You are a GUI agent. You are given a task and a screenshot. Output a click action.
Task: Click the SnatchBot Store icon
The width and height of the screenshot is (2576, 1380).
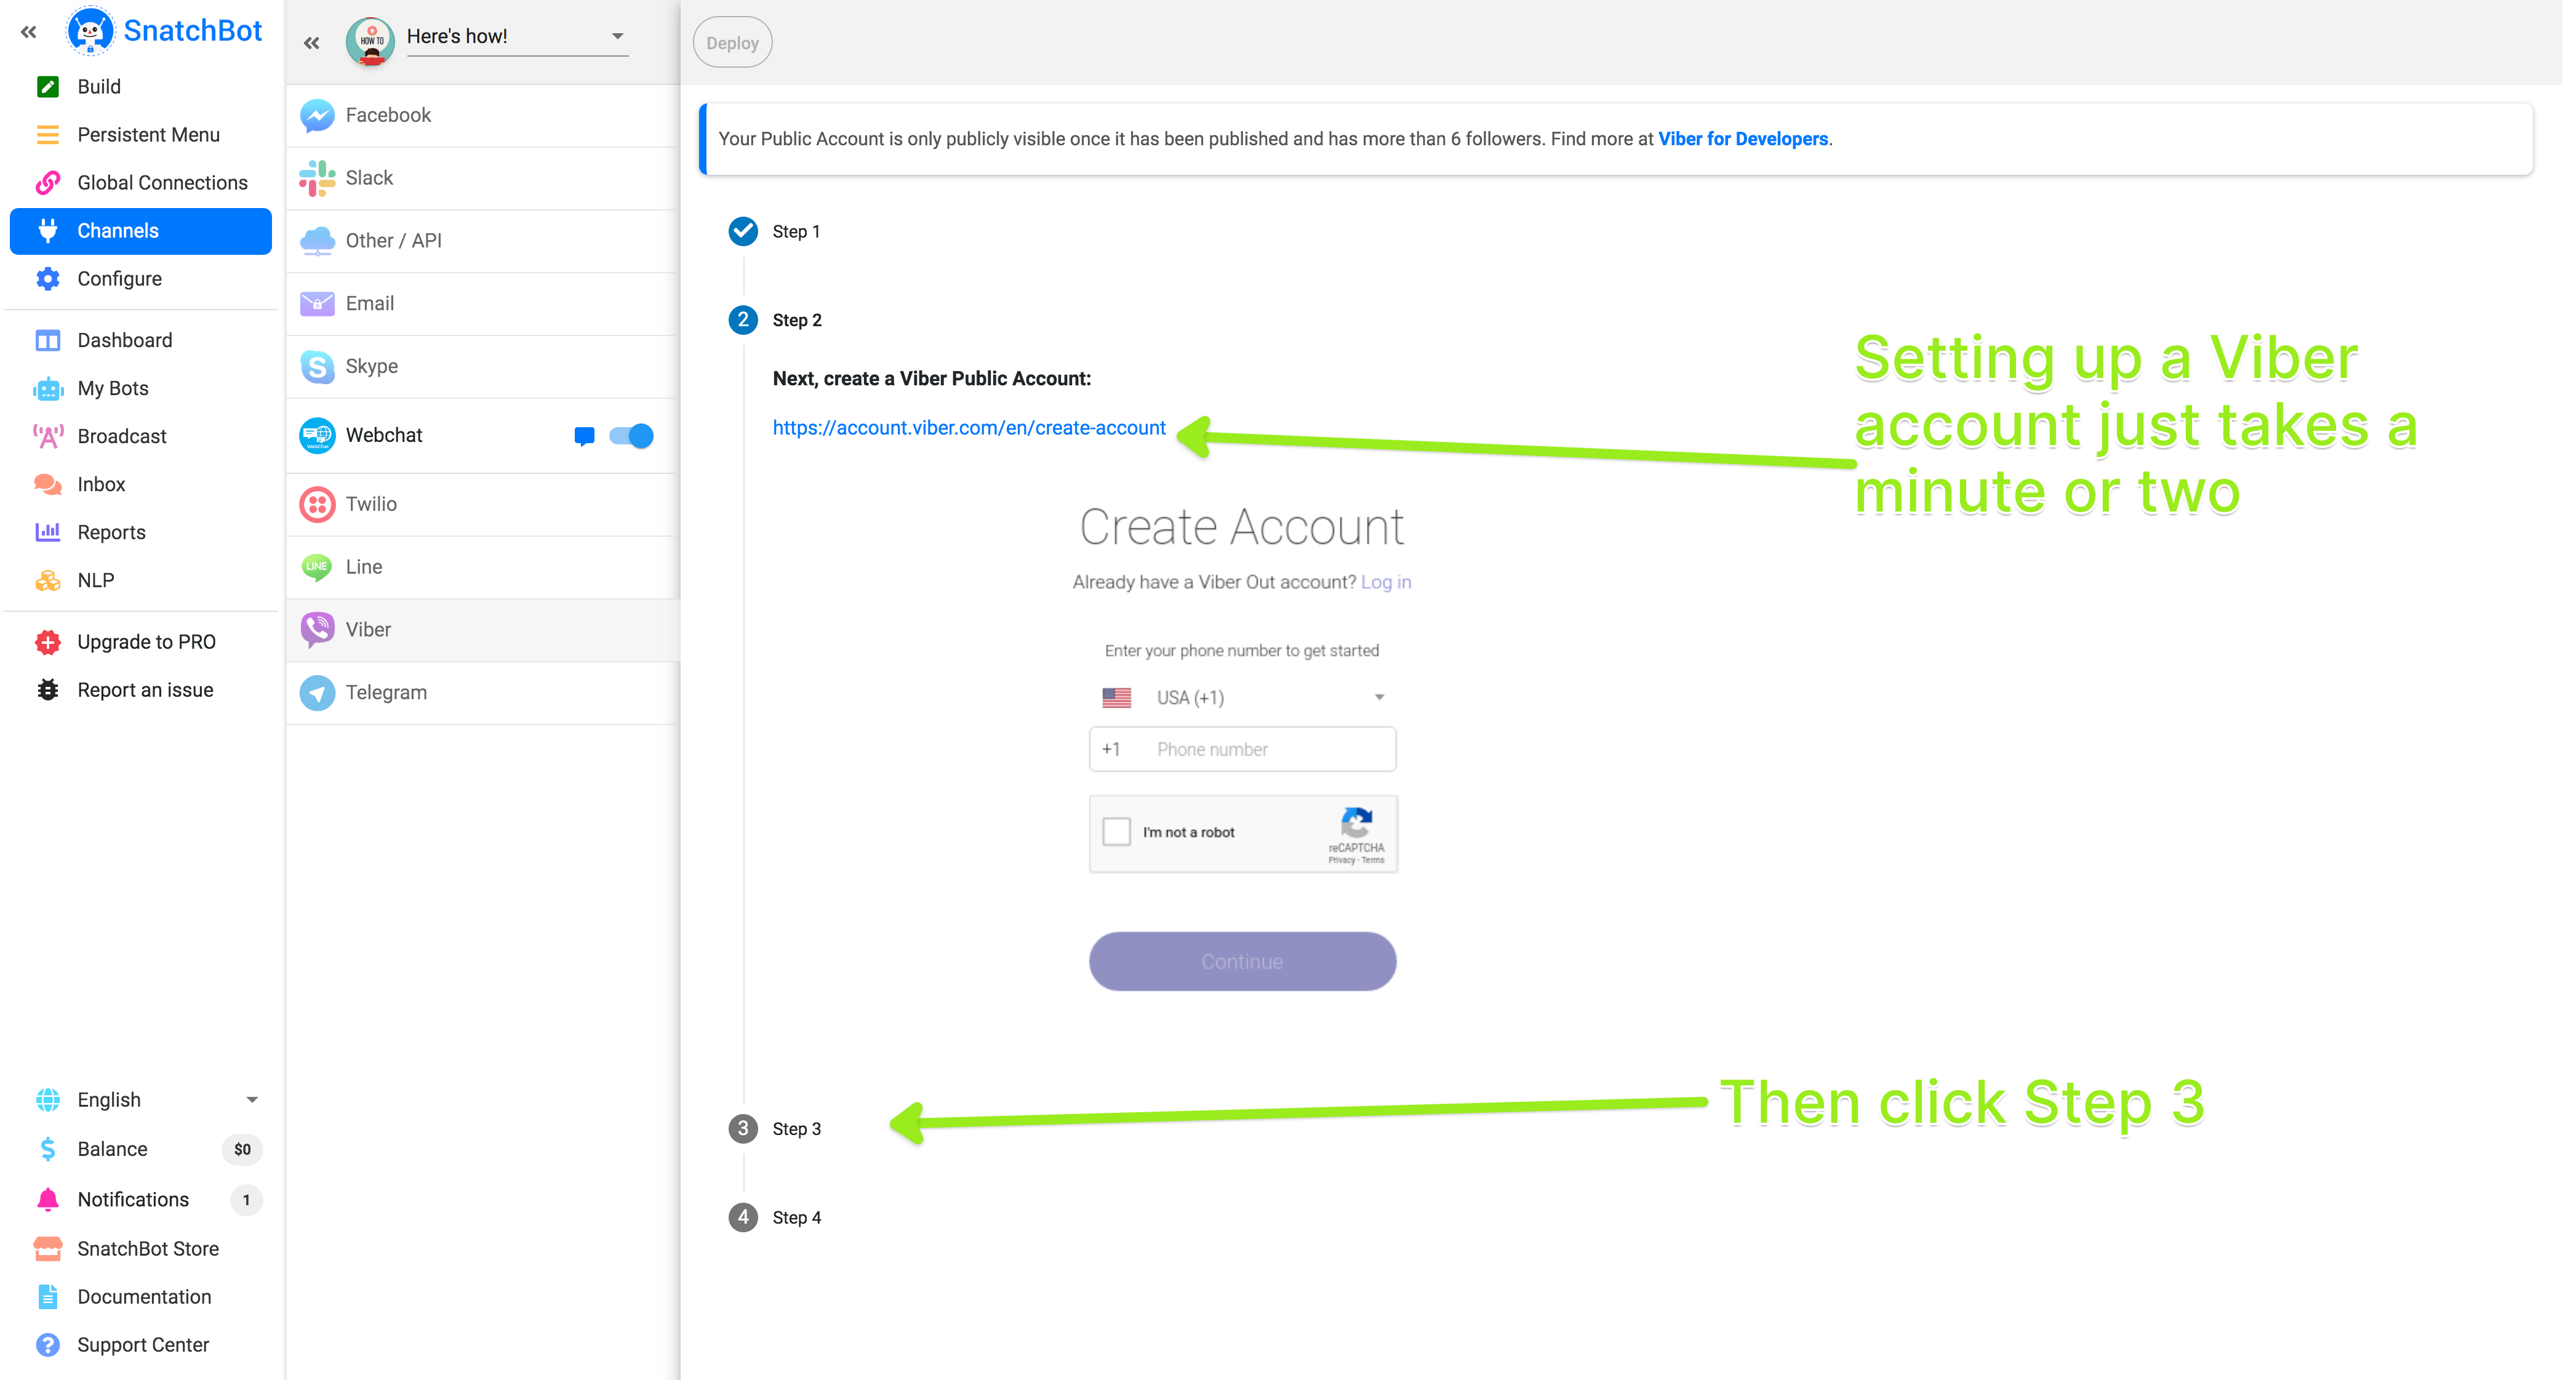47,1248
